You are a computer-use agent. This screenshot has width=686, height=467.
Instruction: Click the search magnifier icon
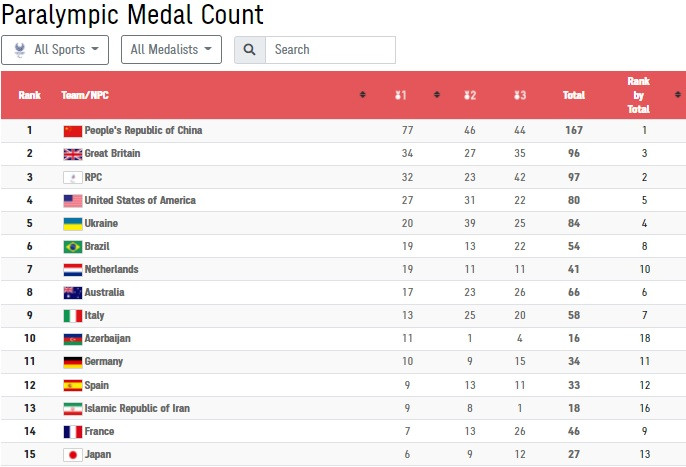click(x=249, y=50)
